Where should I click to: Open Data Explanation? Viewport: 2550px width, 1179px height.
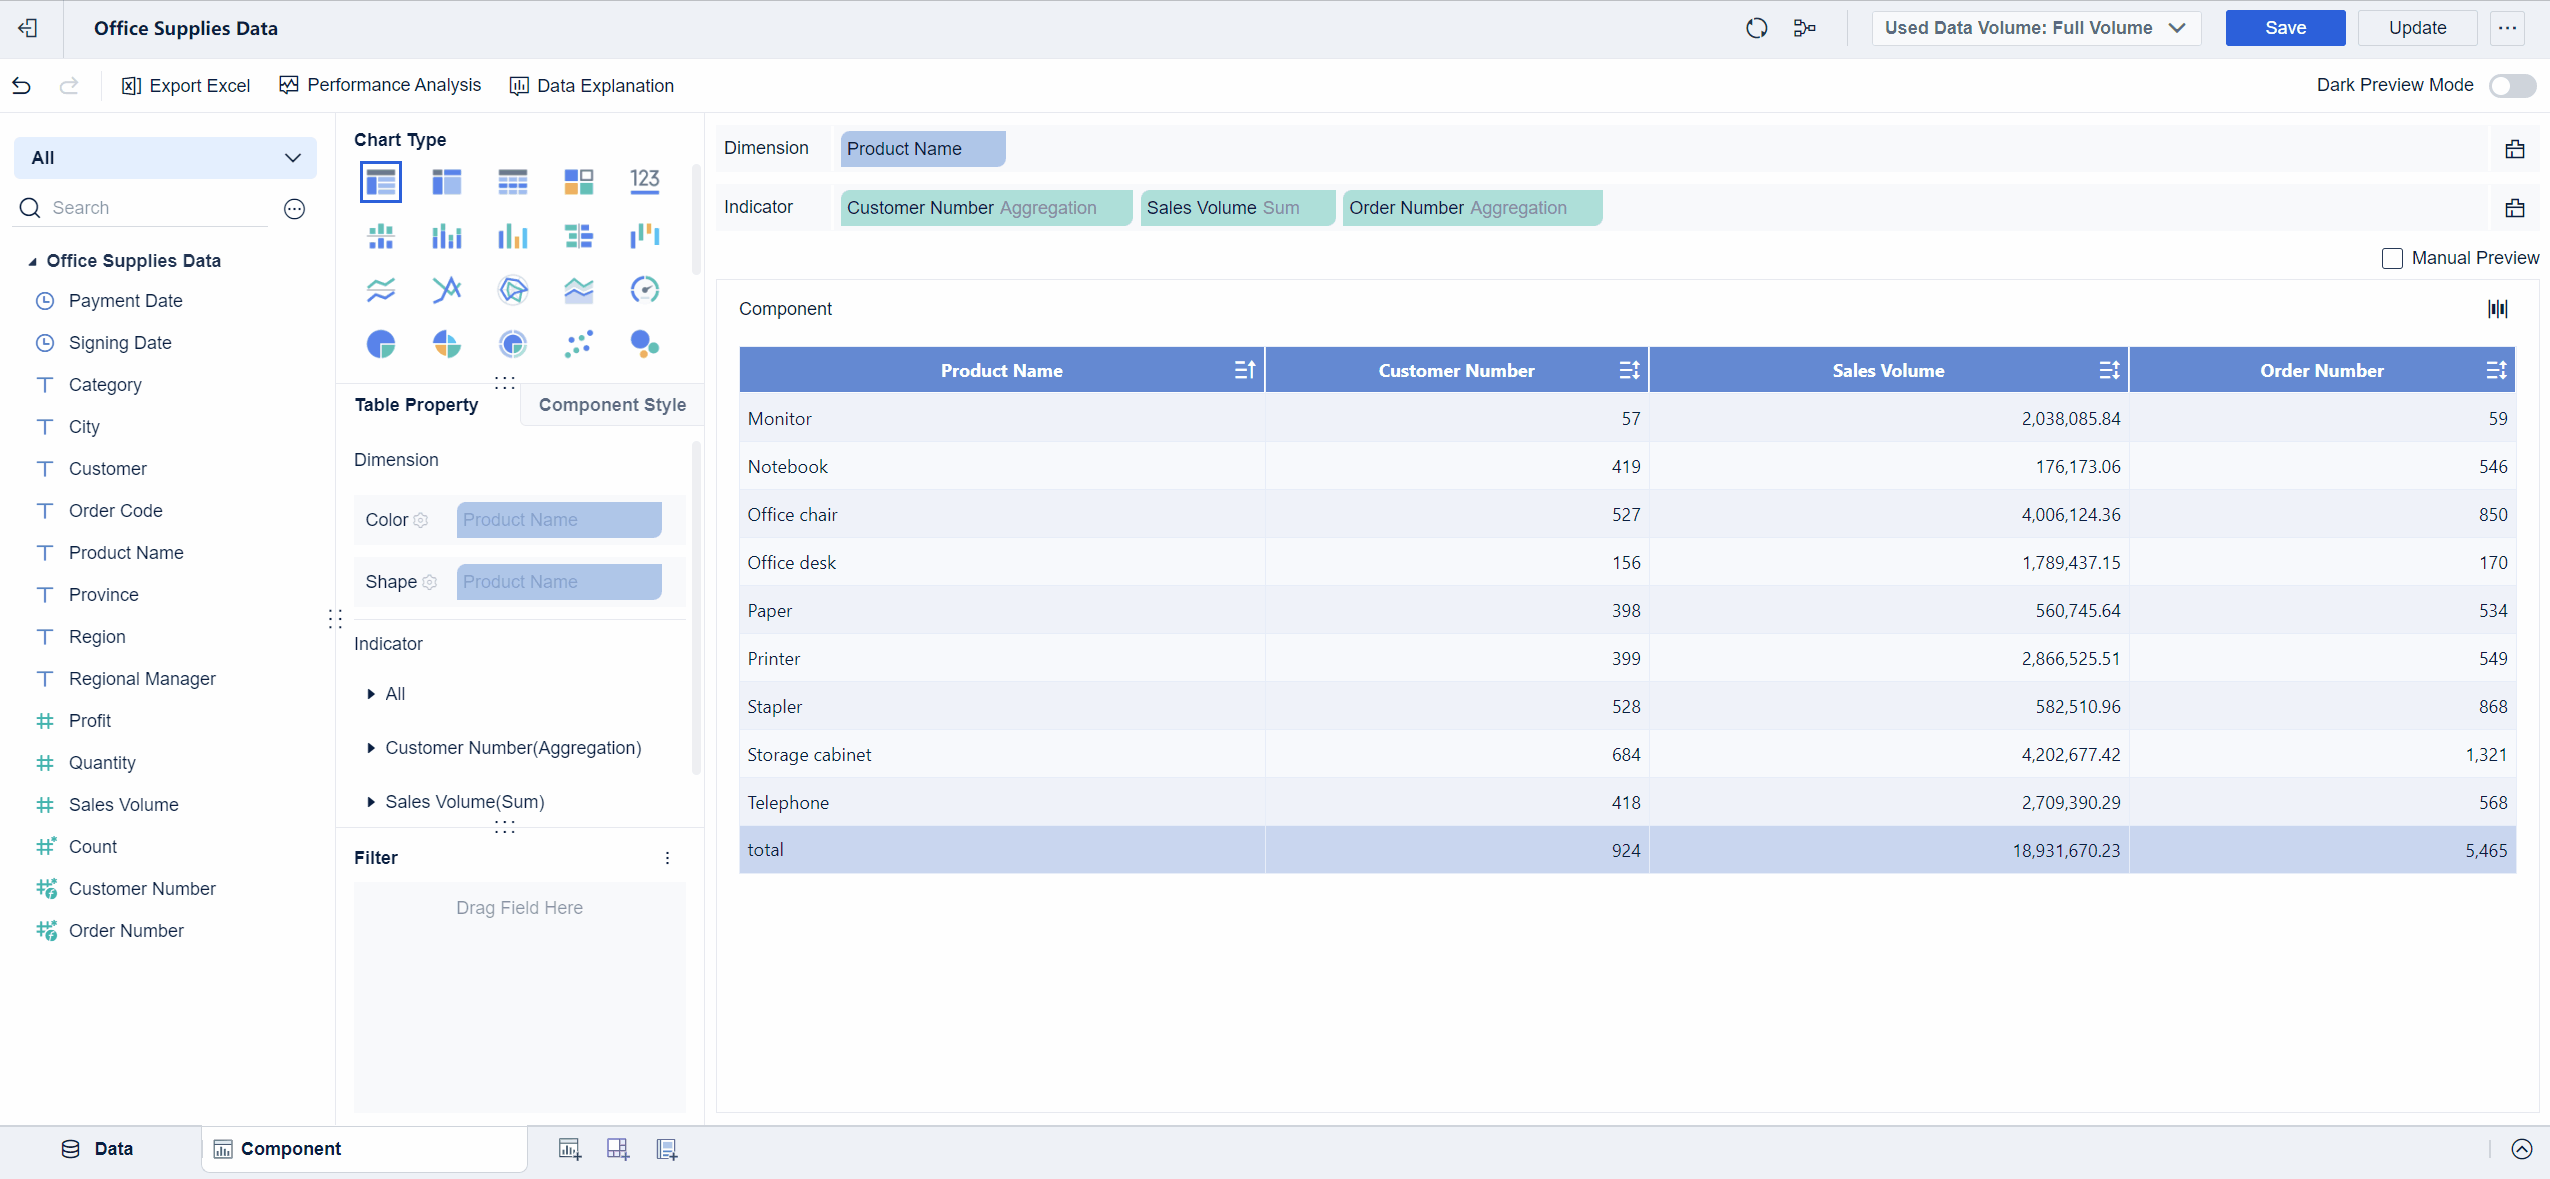click(x=592, y=85)
